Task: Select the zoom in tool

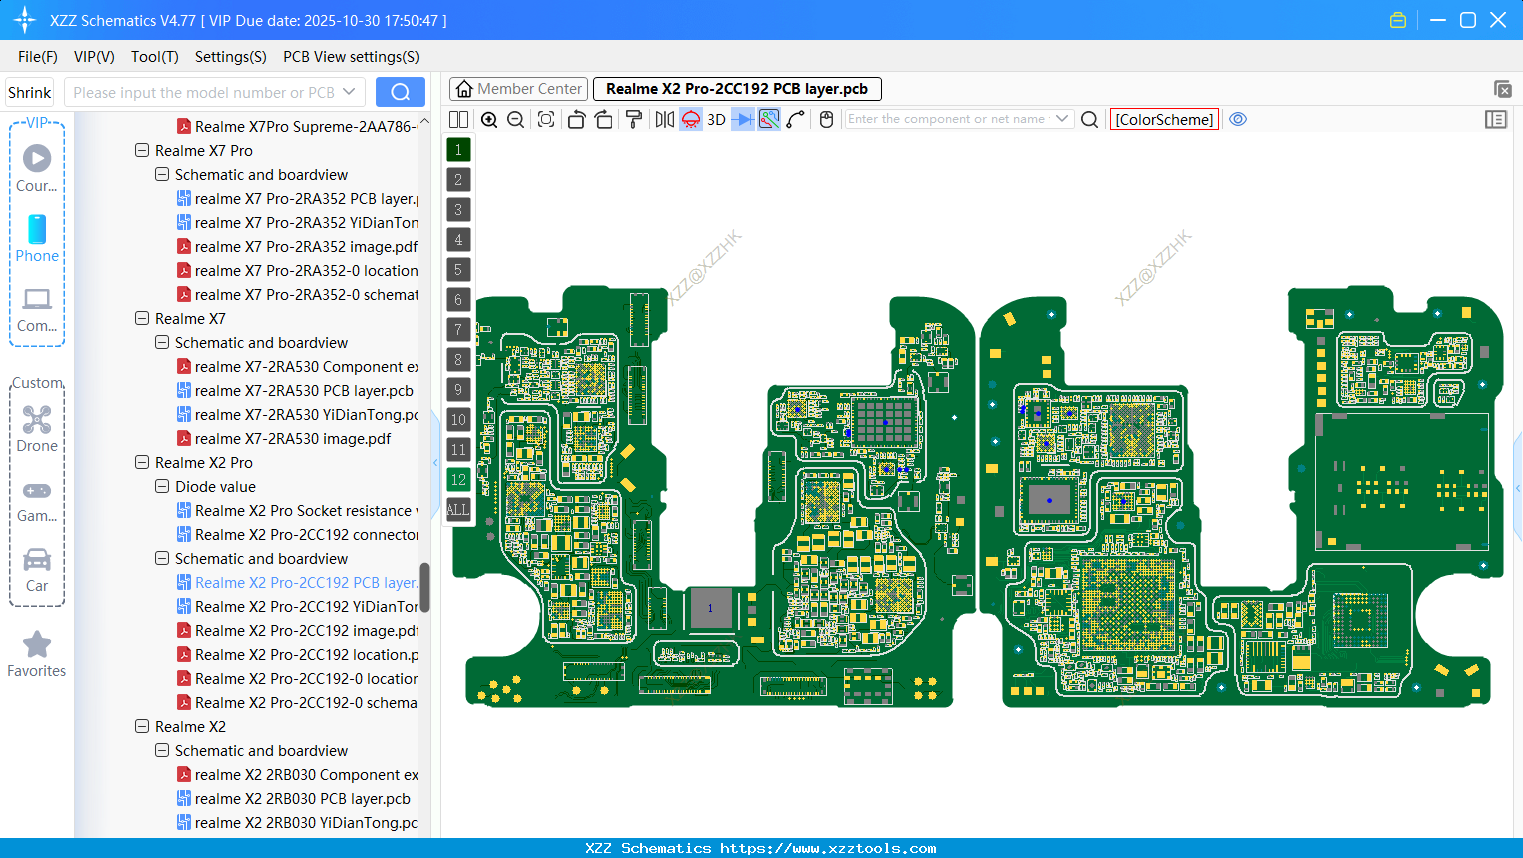Action: 489,119
